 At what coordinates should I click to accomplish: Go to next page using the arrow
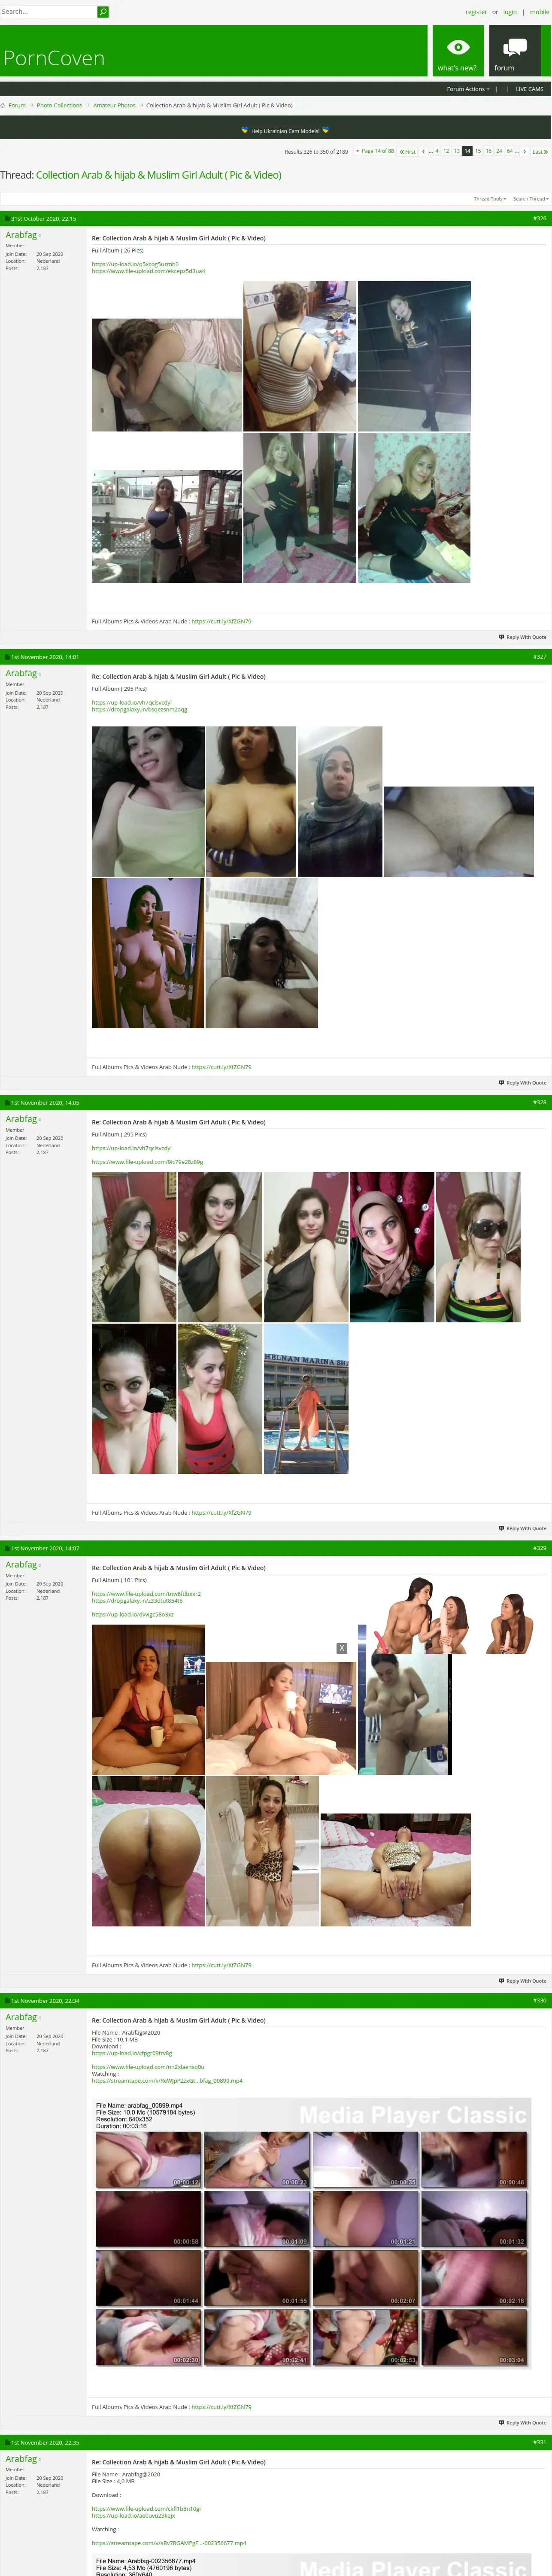pos(524,151)
